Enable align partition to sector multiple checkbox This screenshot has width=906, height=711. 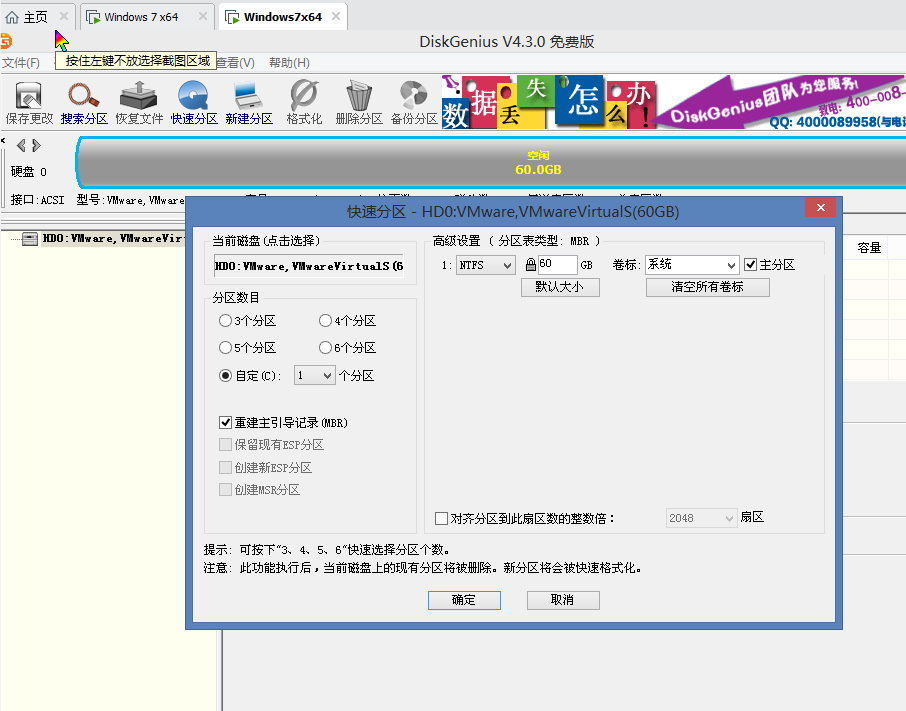click(441, 518)
